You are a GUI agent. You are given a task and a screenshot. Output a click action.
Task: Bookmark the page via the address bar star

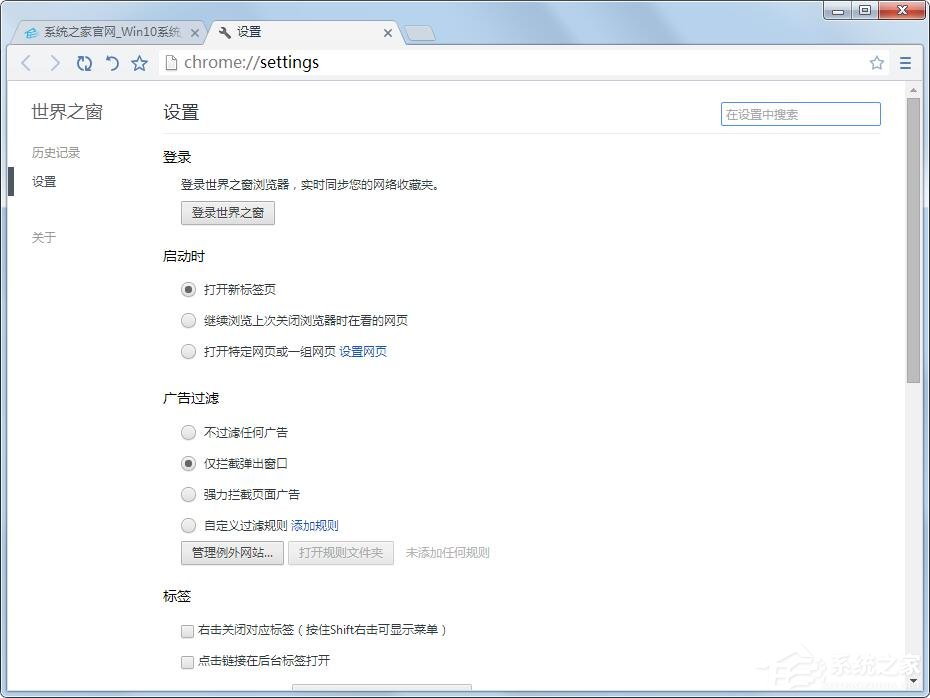pyautogui.click(x=877, y=62)
